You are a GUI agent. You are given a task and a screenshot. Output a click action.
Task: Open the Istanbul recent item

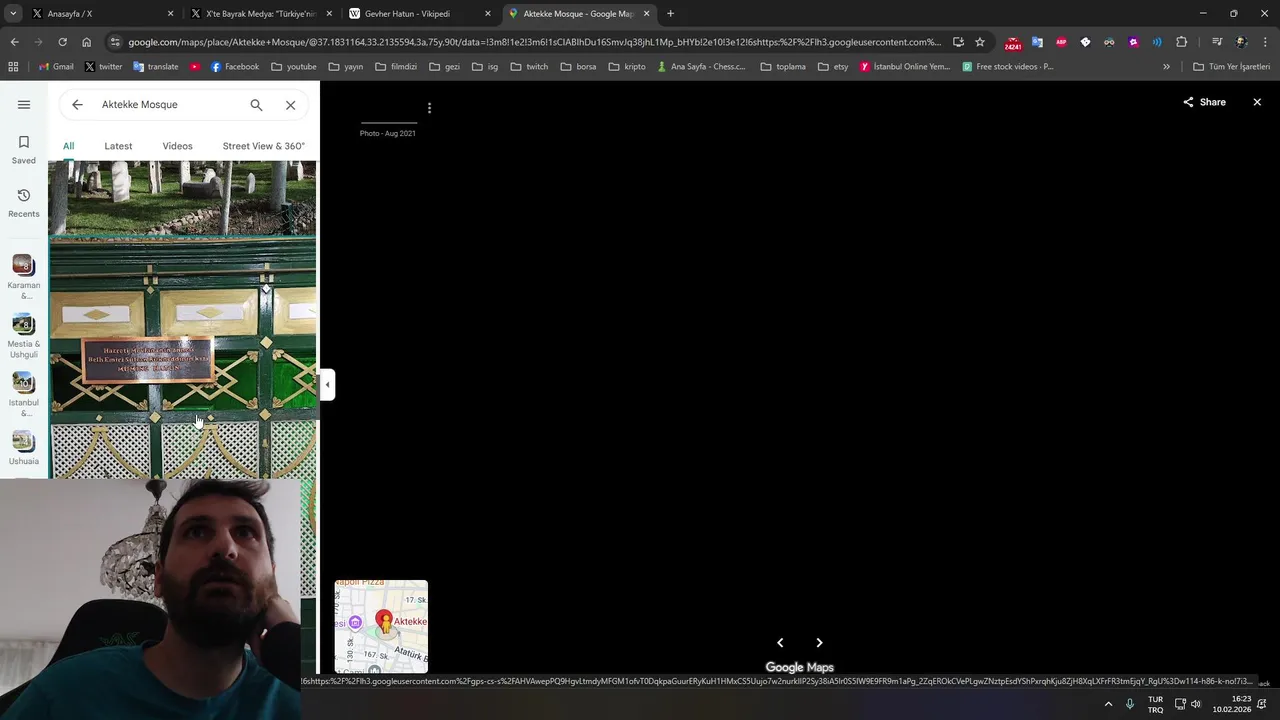[23, 395]
